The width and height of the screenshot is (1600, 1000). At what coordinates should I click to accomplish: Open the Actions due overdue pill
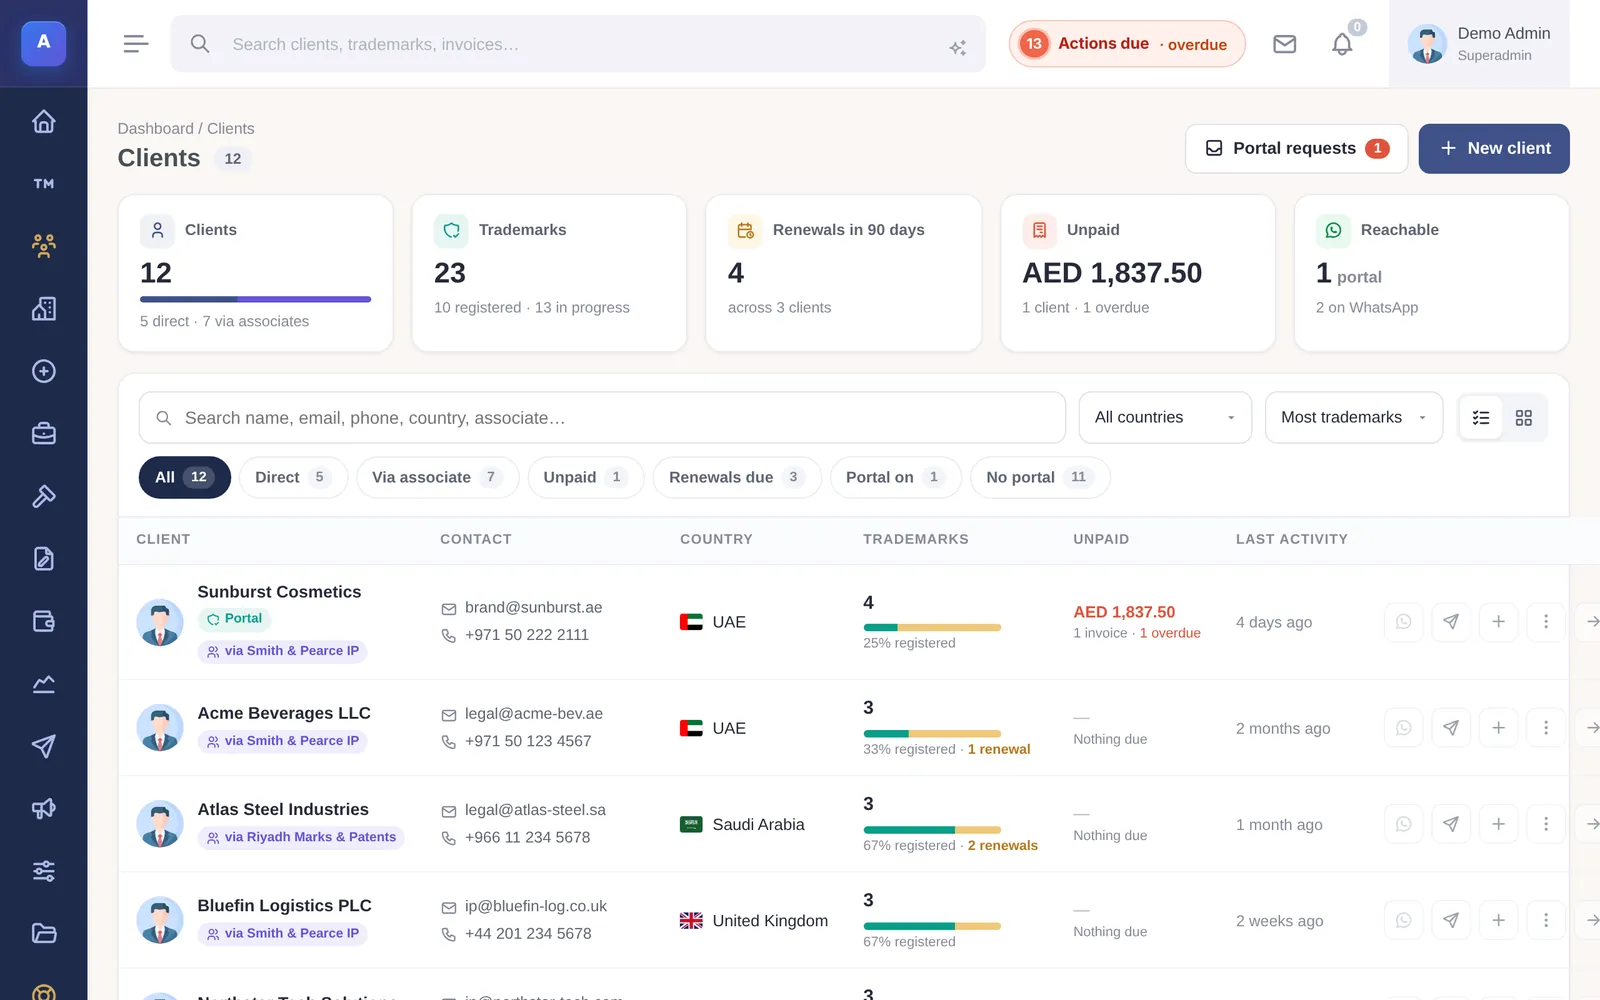pos(1127,44)
